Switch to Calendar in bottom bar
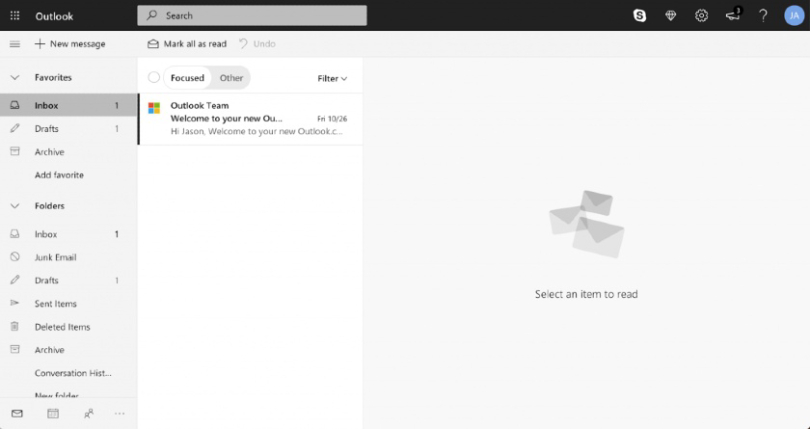This screenshot has height=429, width=810. pyautogui.click(x=53, y=413)
